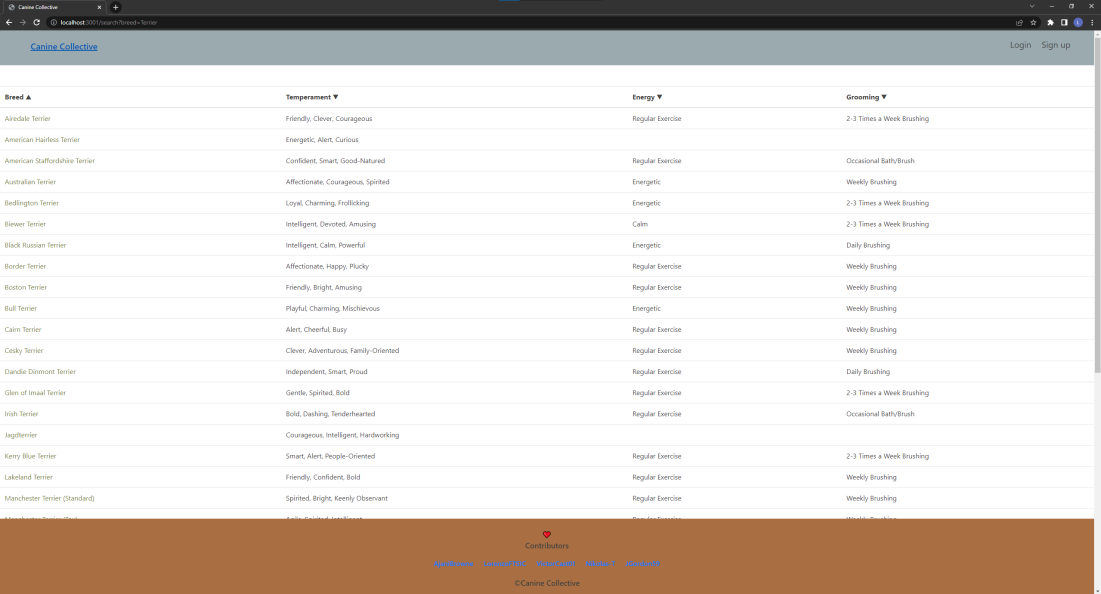The height and width of the screenshot is (594, 1101).
Task: Open the three-dot browser menu icon
Action: [1092, 22]
